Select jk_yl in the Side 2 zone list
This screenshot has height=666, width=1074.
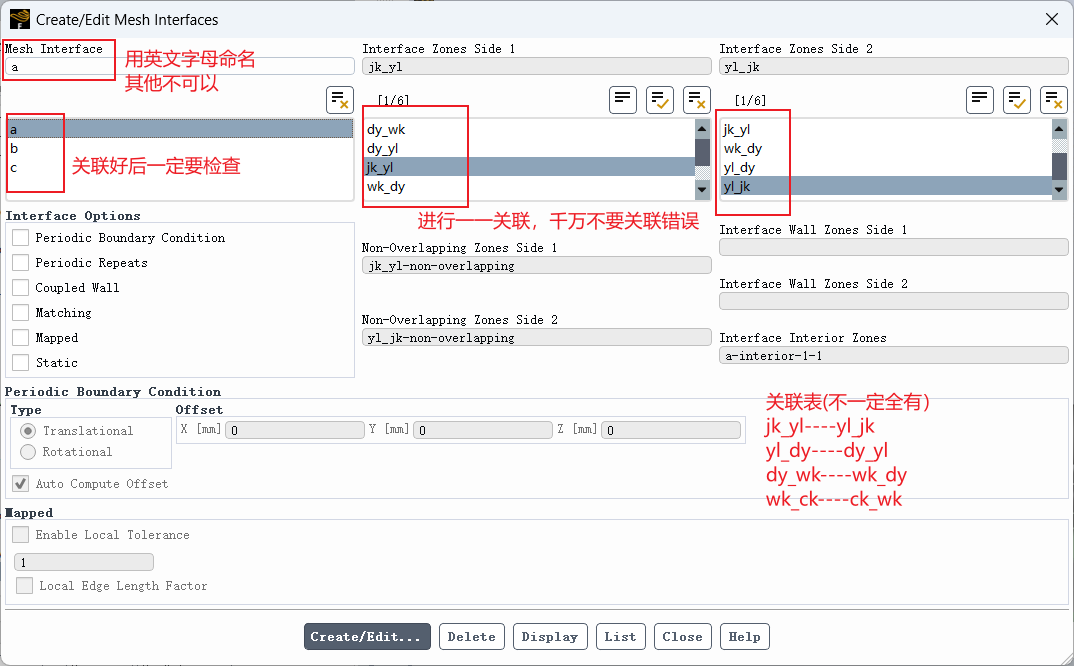pos(886,129)
